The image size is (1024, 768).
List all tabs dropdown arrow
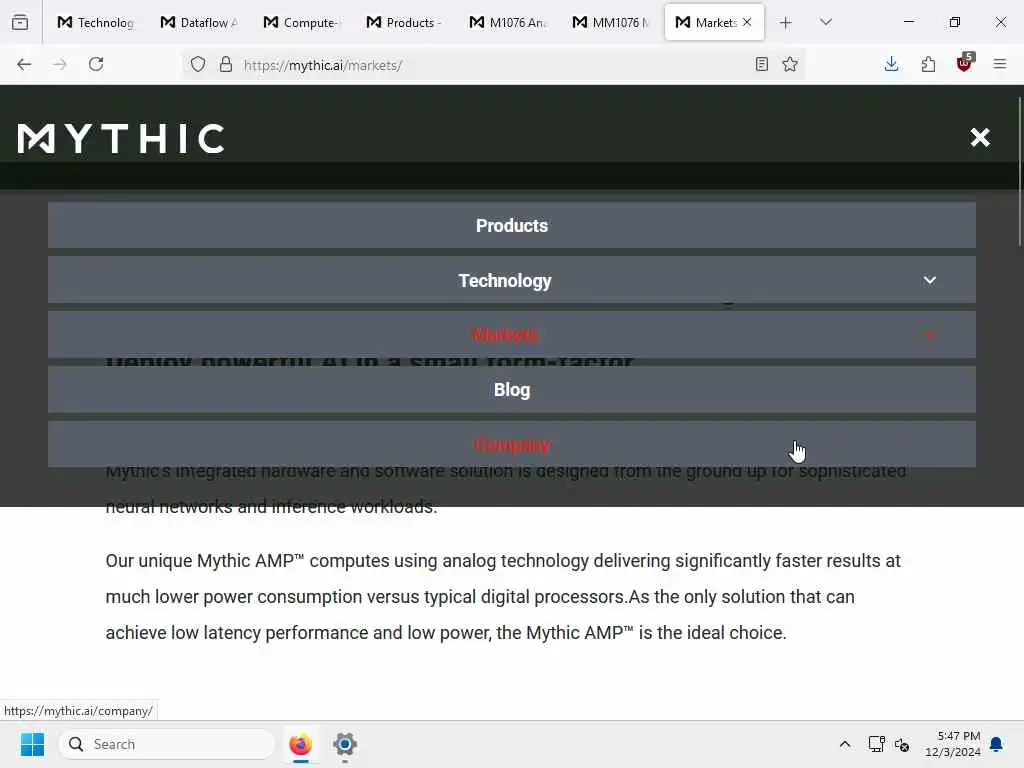(826, 22)
